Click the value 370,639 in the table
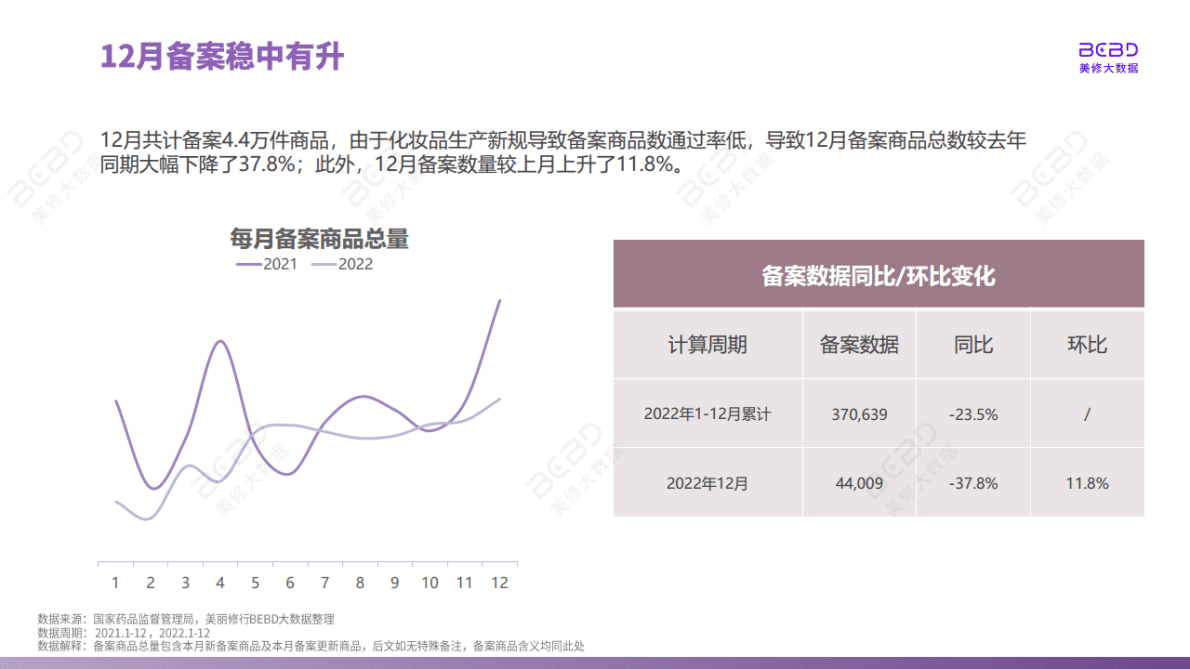Image resolution: width=1190 pixels, height=669 pixels. 859,413
